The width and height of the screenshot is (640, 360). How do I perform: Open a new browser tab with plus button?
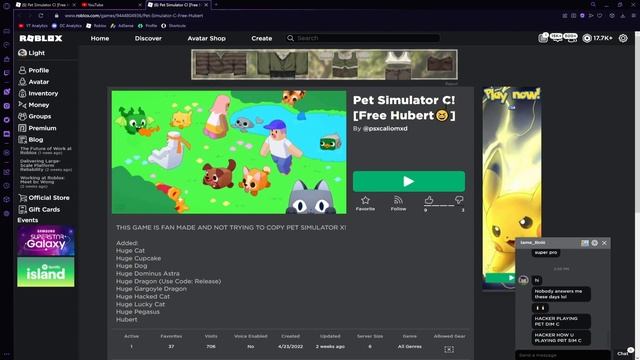[216, 4]
